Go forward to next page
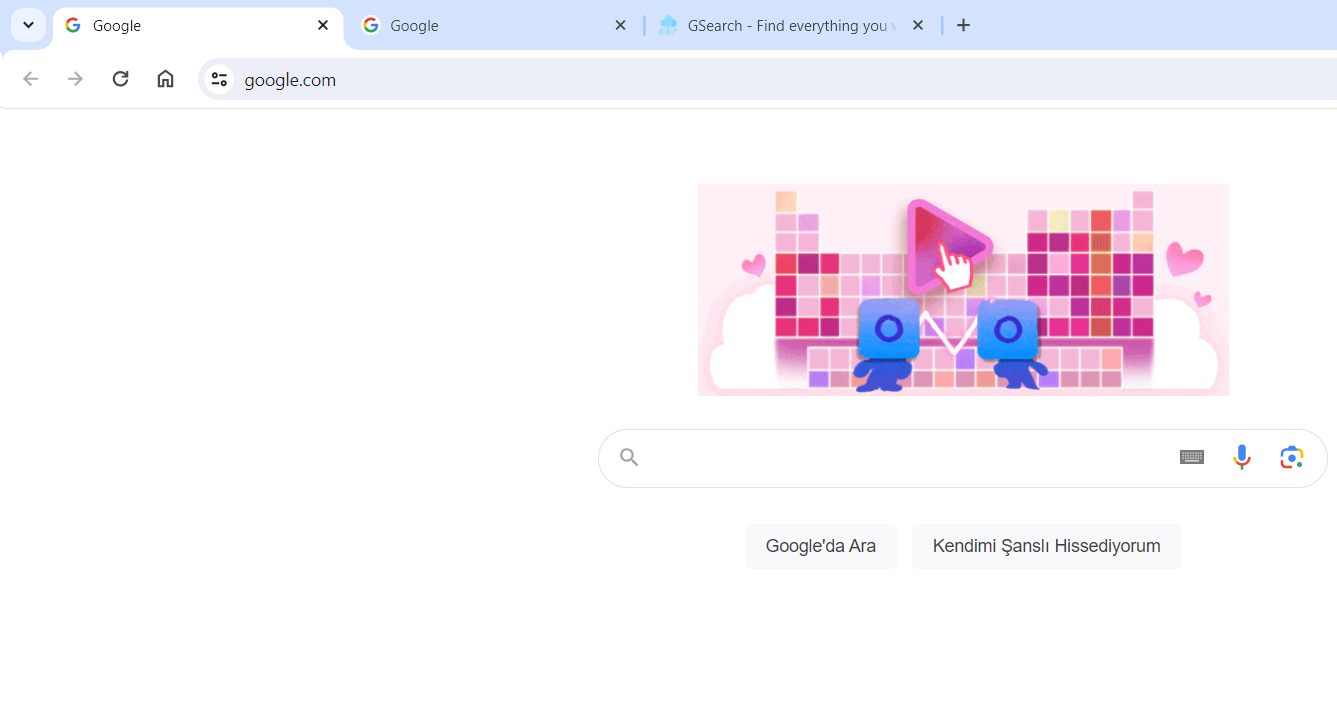The image size is (1337, 710). point(75,79)
